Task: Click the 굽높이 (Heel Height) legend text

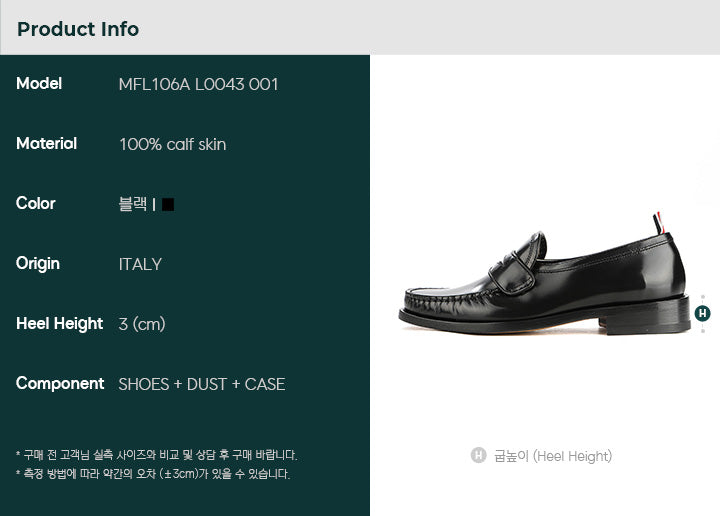Action: click(x=553, y=456)
